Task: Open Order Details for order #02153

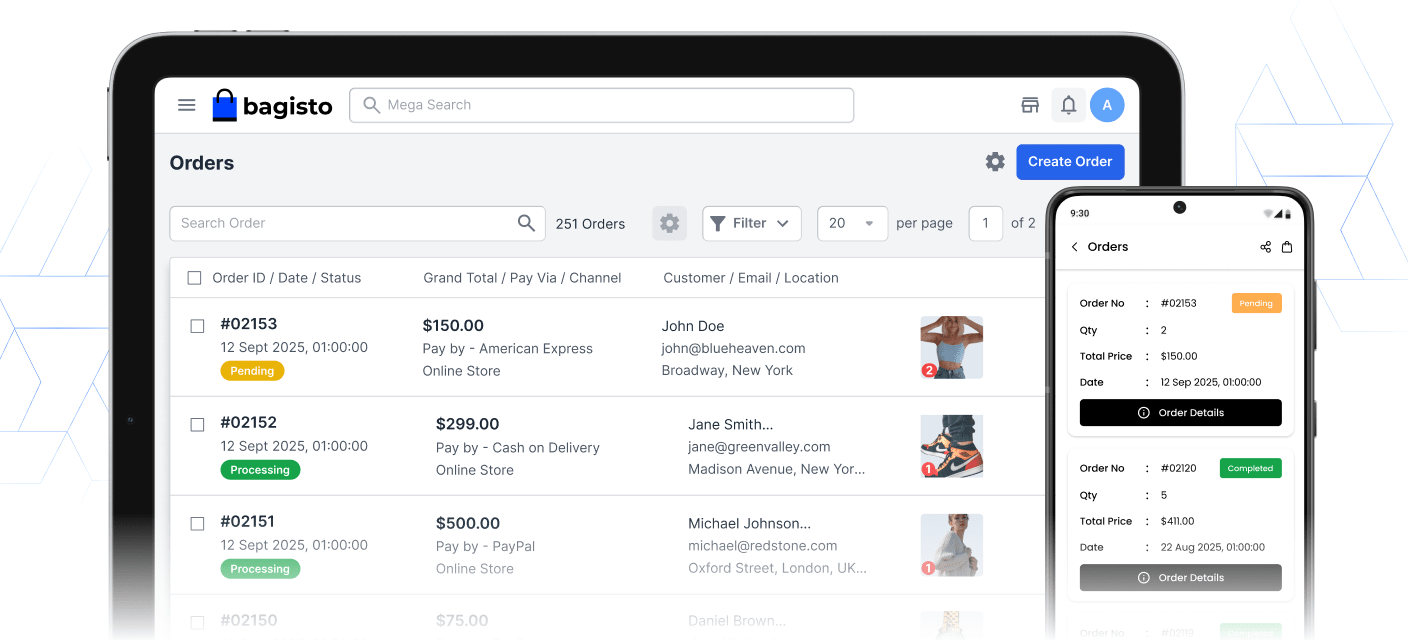Action: pos(1180,412)
